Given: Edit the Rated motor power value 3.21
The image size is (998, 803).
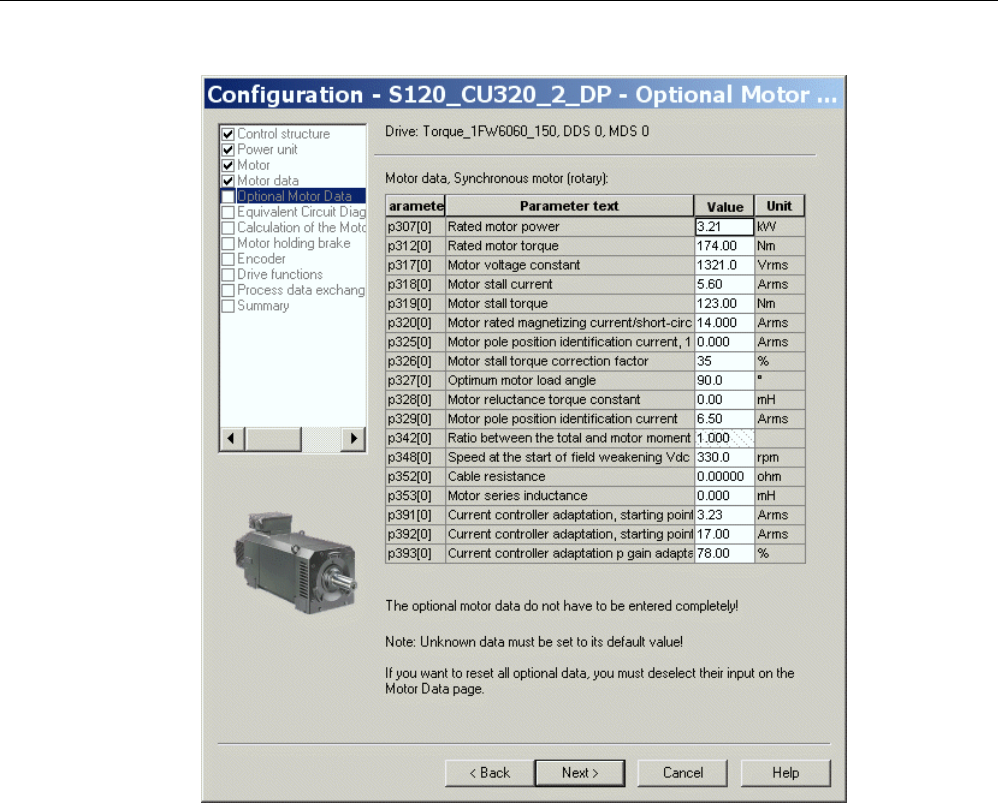Looking at the screenshot, I should click(724, 227).
